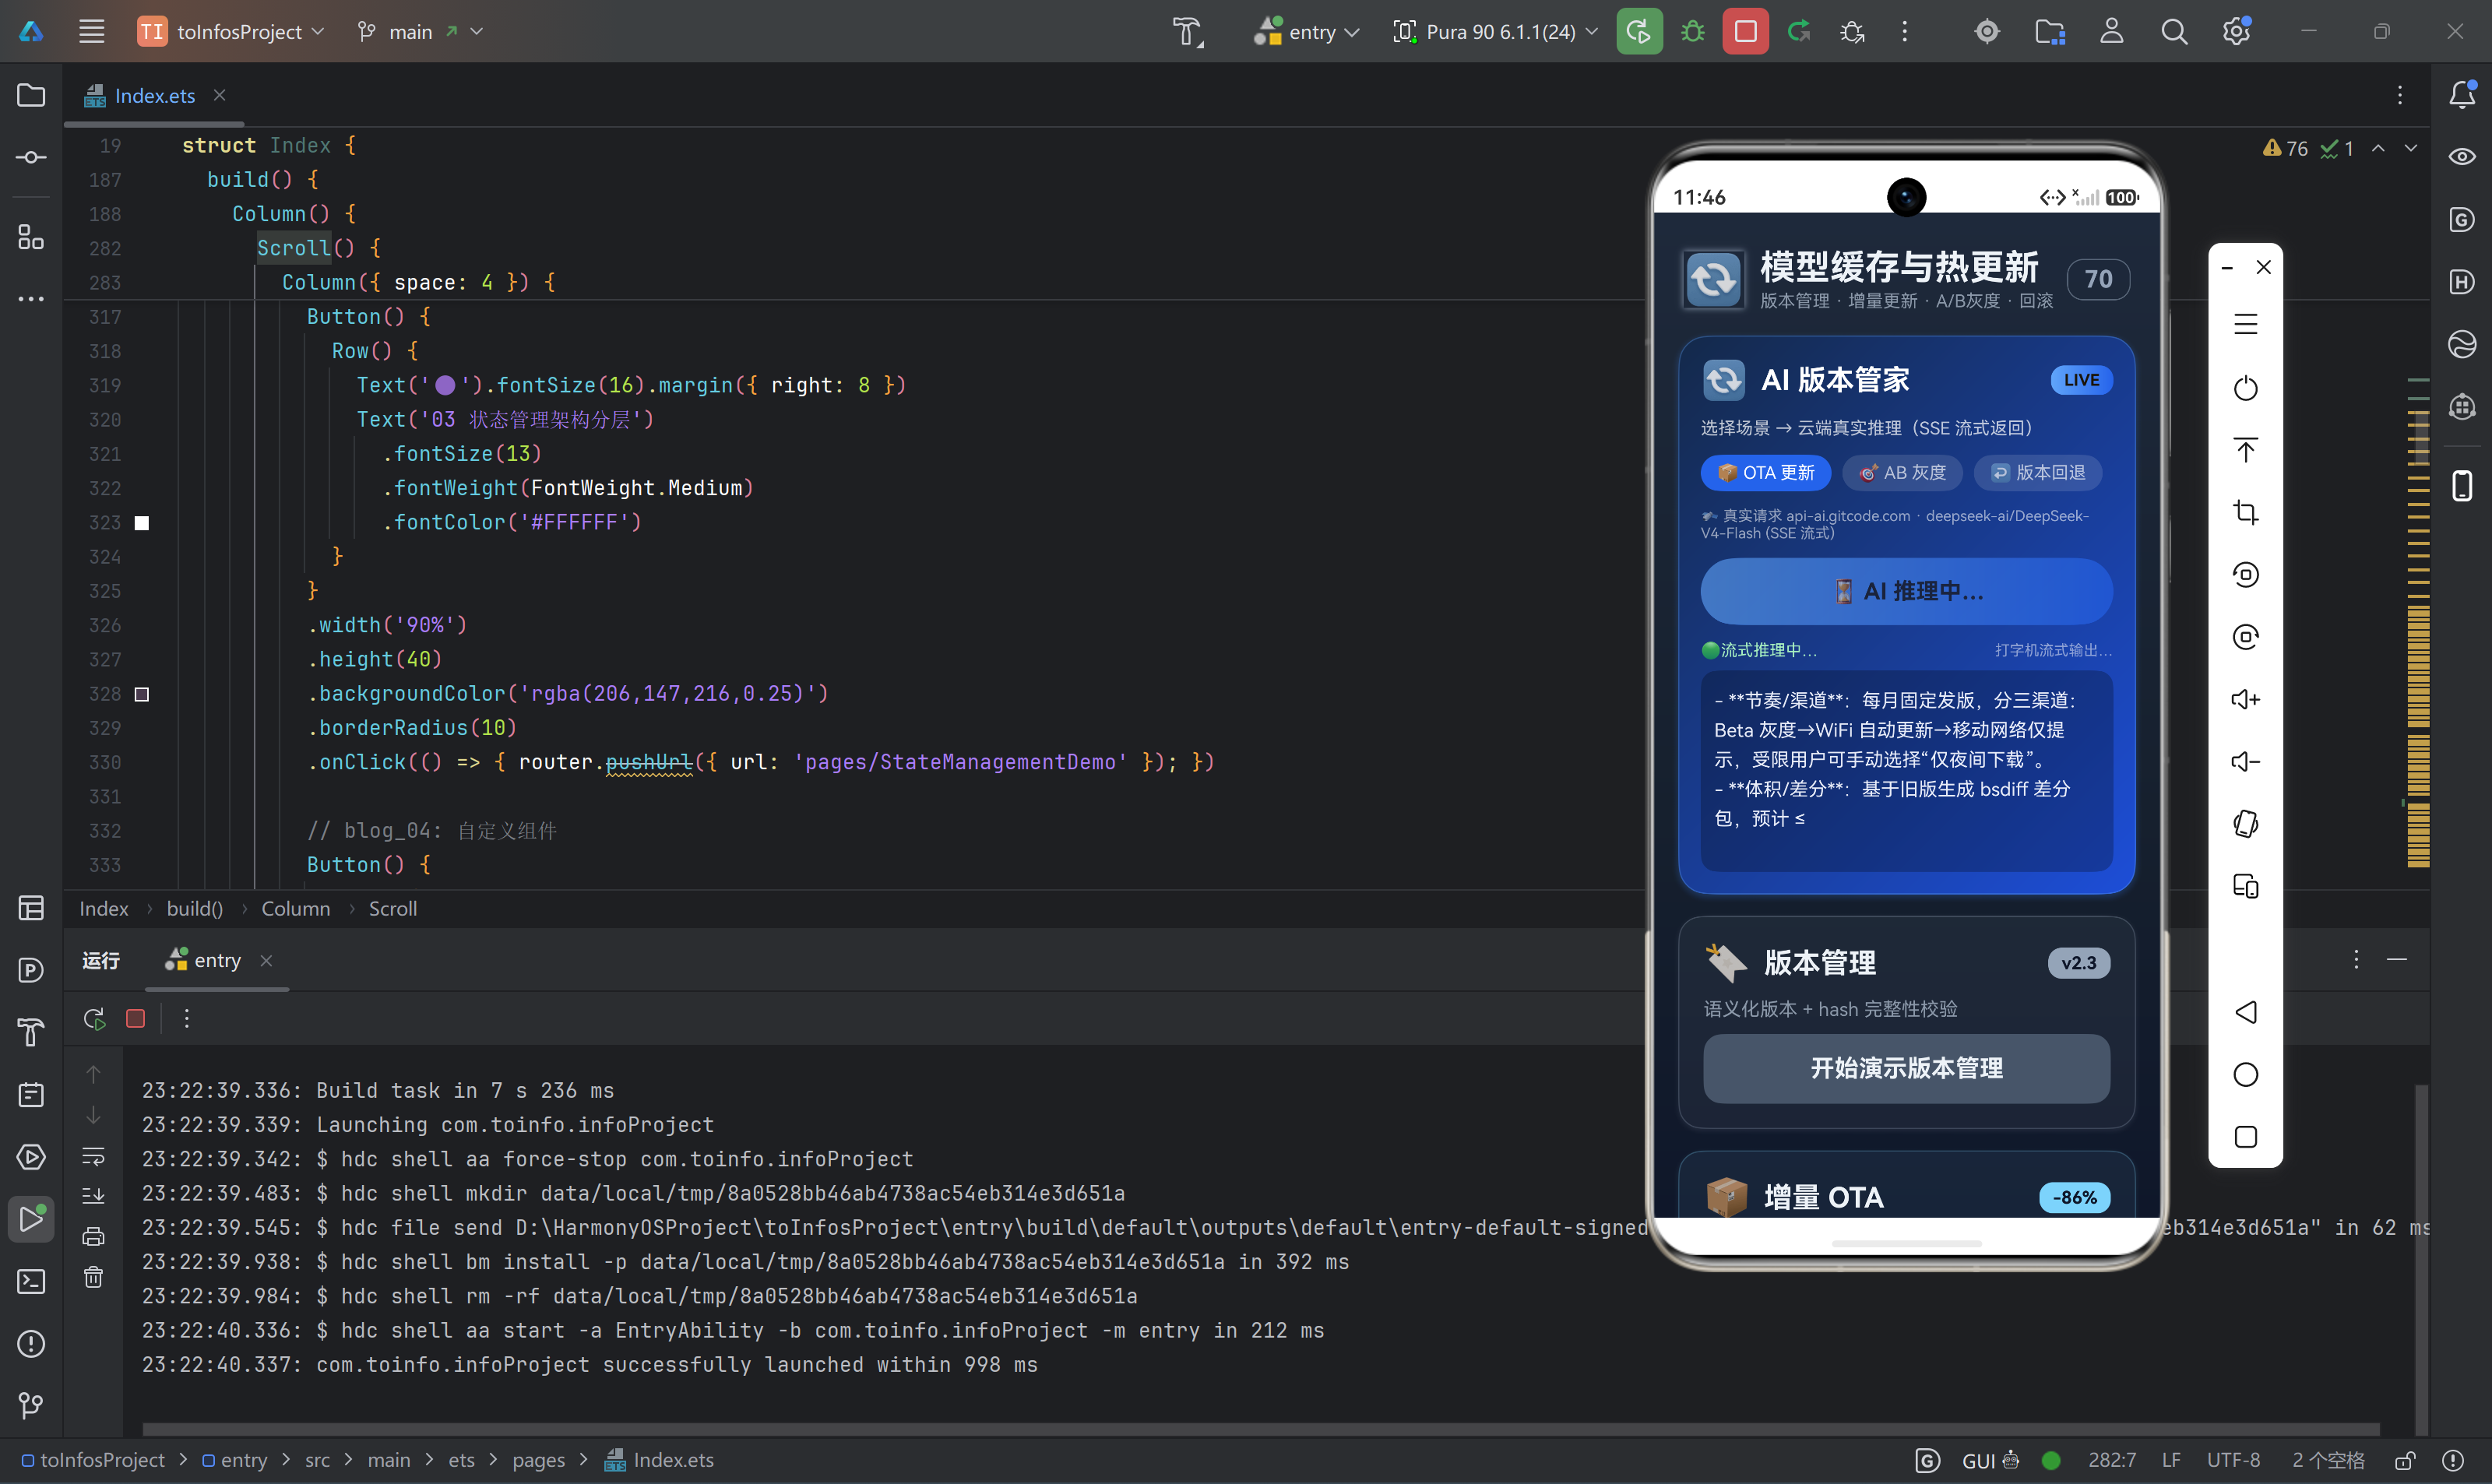
Task: Tap emulator recent apps square button
Action: [x=2246, y=1137]
